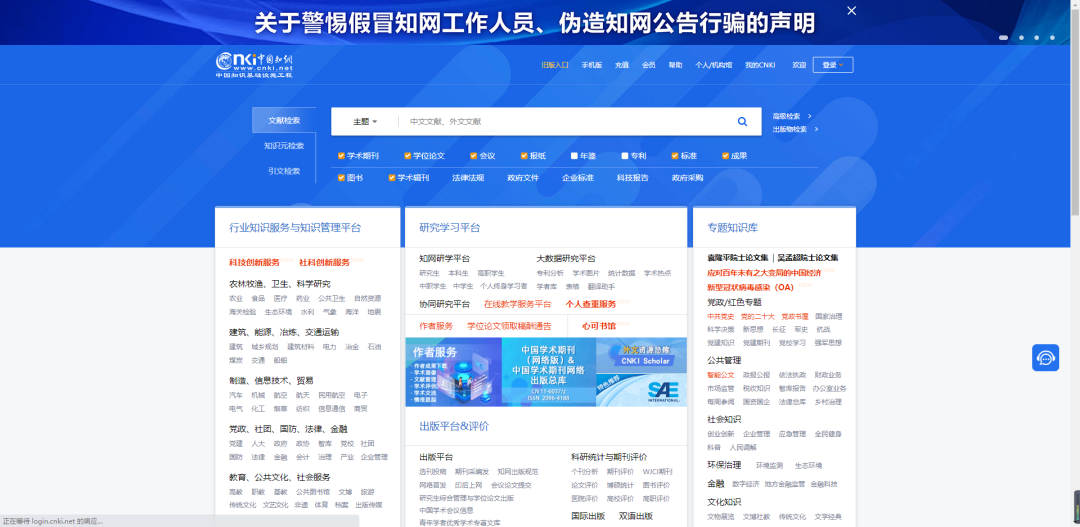Open the 旧版入口 top menu link

tap(554, 65)
